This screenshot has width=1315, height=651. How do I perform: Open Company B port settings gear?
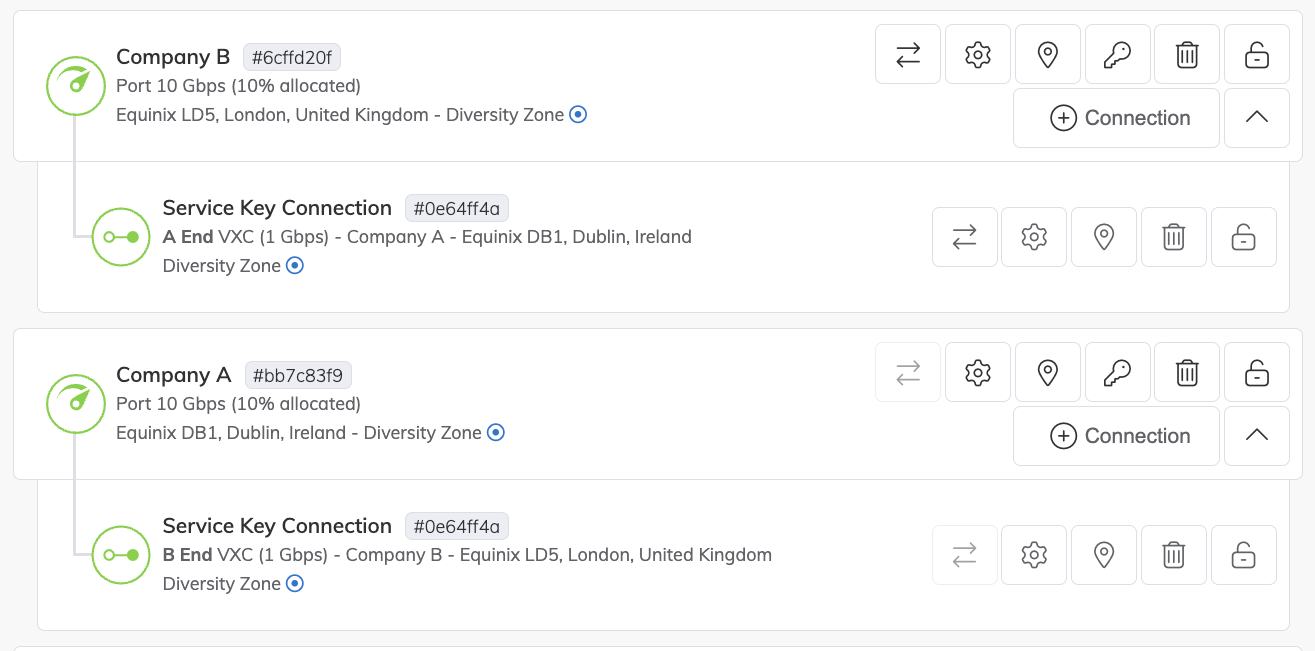(x=978, y=54)
